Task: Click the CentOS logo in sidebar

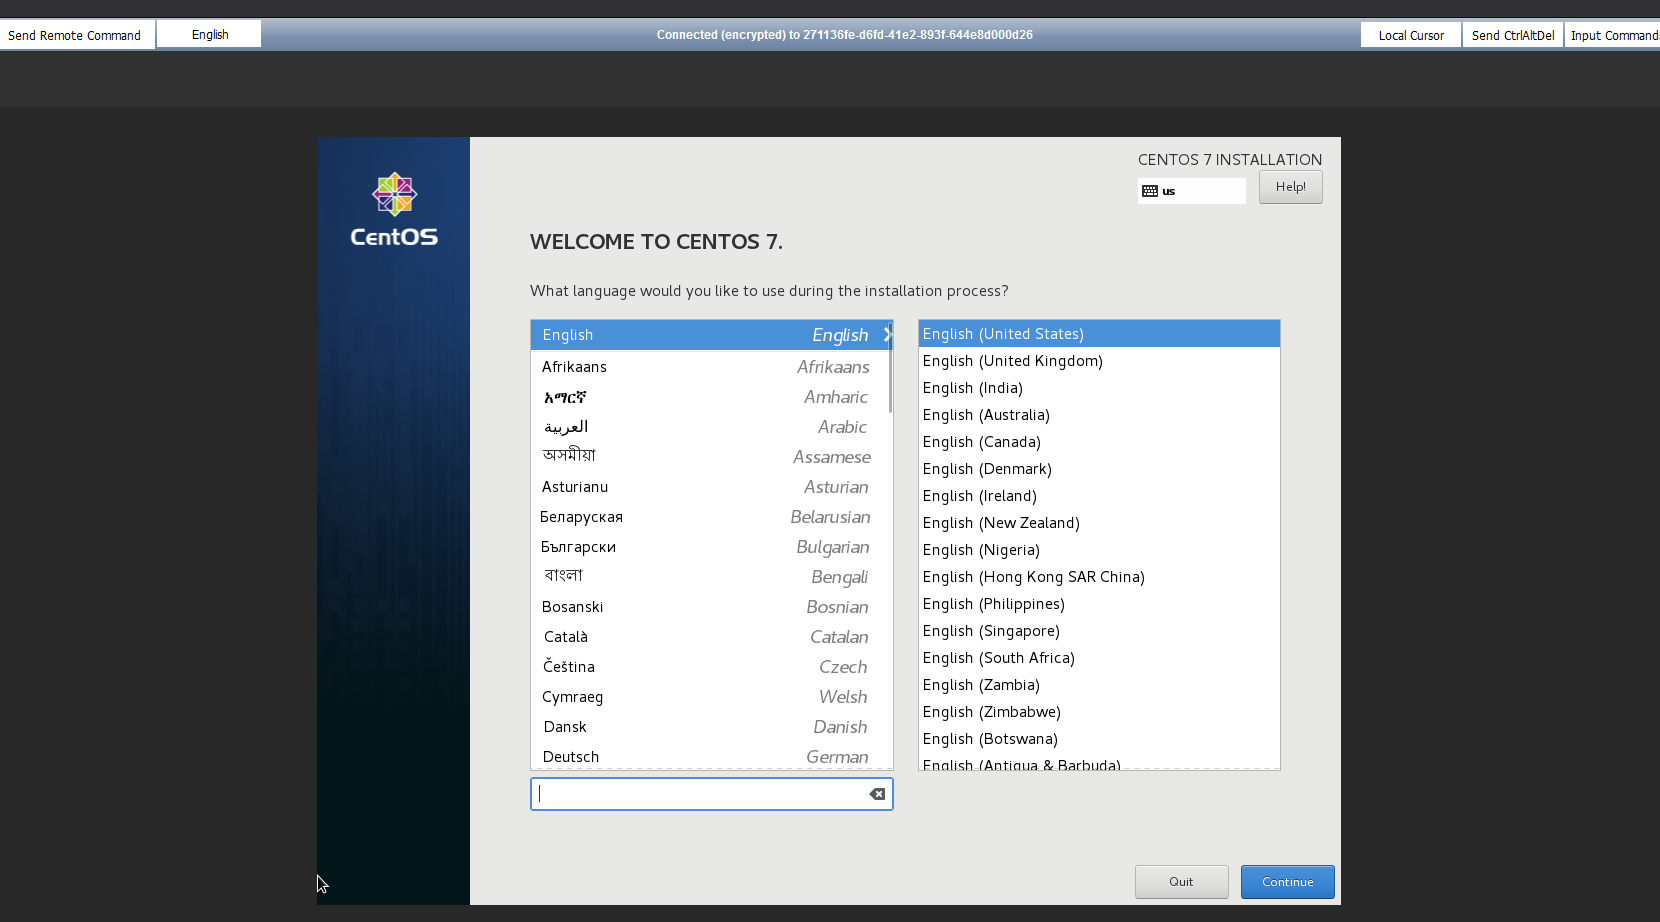Action: 394,209
